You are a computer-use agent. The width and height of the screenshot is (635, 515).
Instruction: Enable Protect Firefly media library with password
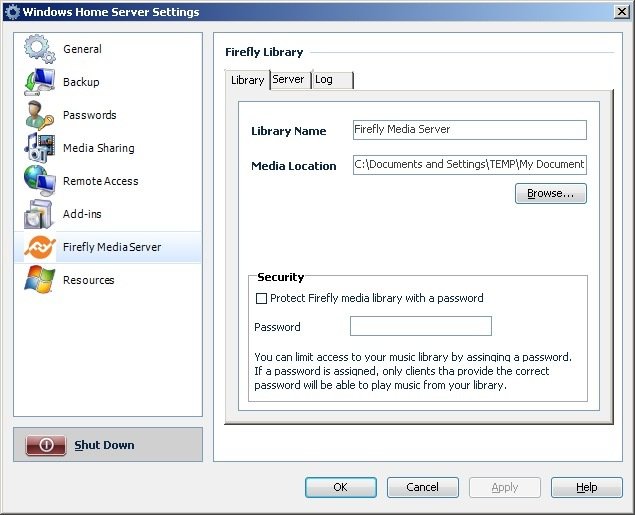point(261,298)
